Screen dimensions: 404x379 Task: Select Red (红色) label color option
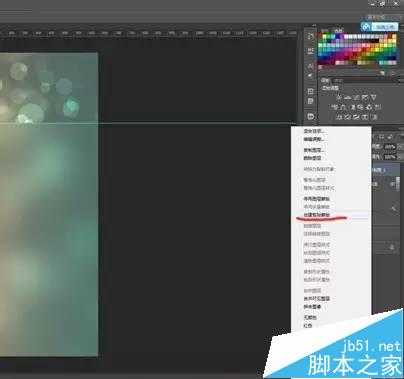(308, 325)
